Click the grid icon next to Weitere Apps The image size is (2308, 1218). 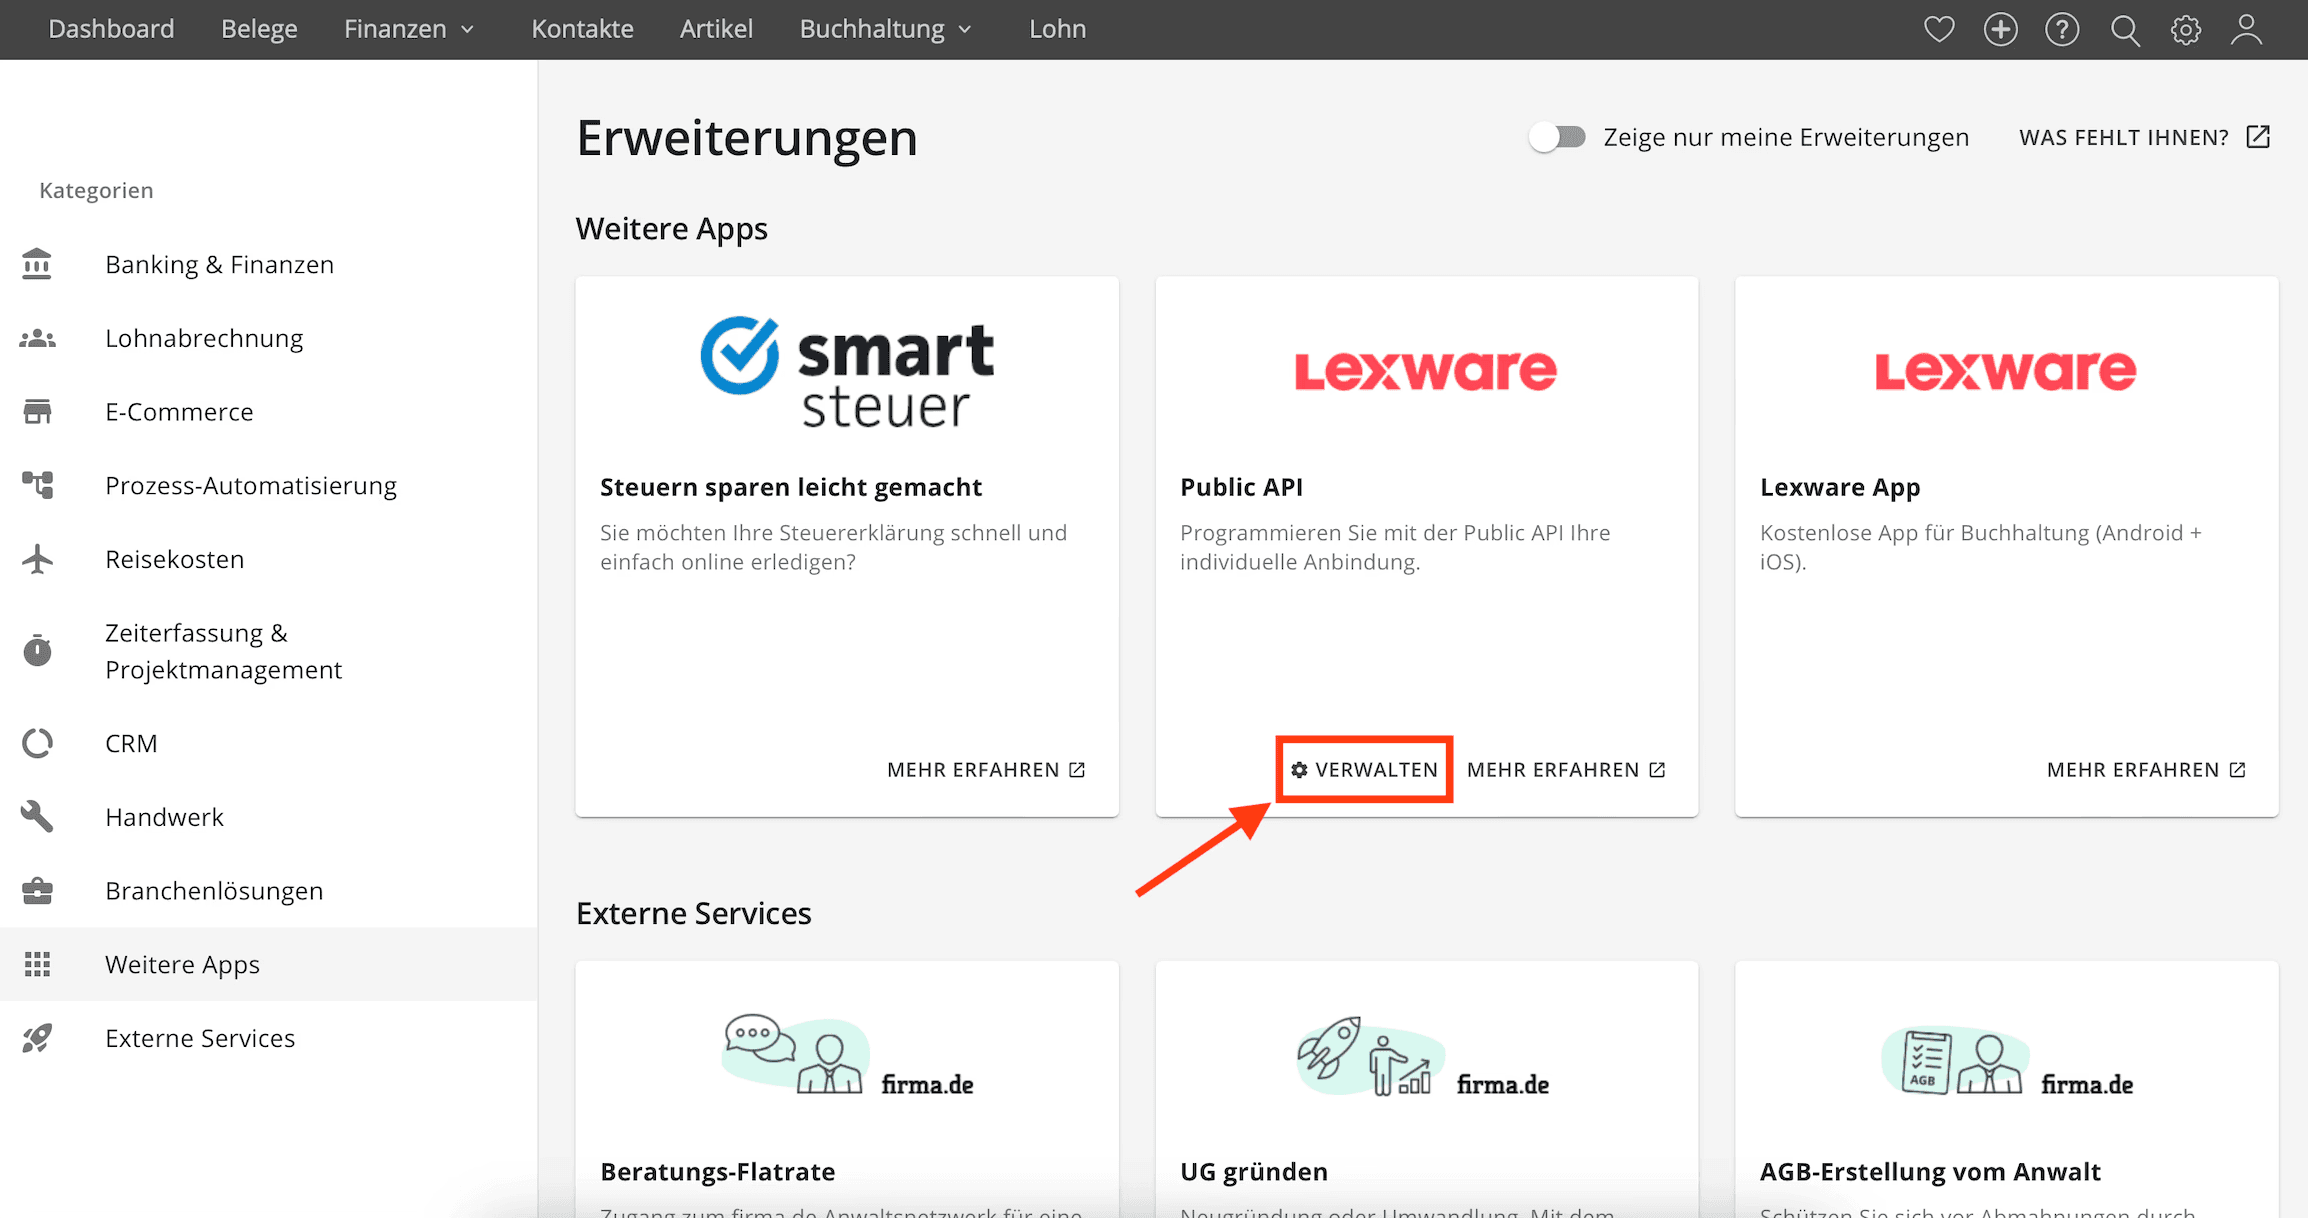point(37,964)
